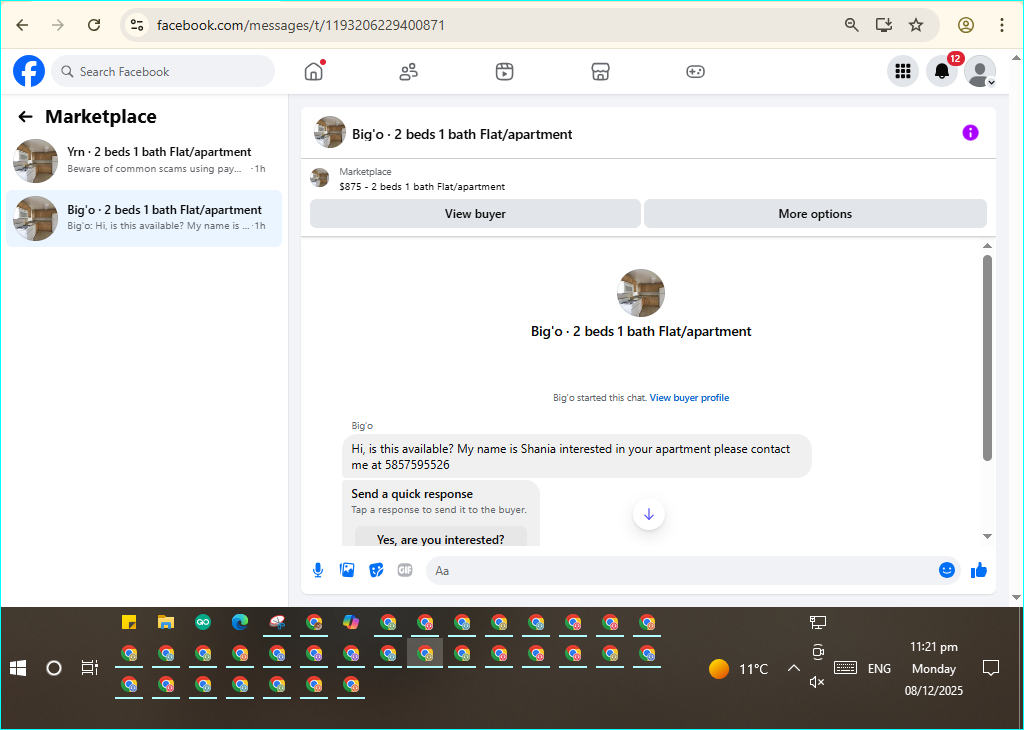The width and height of the screenshot is (1024, 730).
Task: Select the Big'o conversation in the list
Action: point(144,218)
